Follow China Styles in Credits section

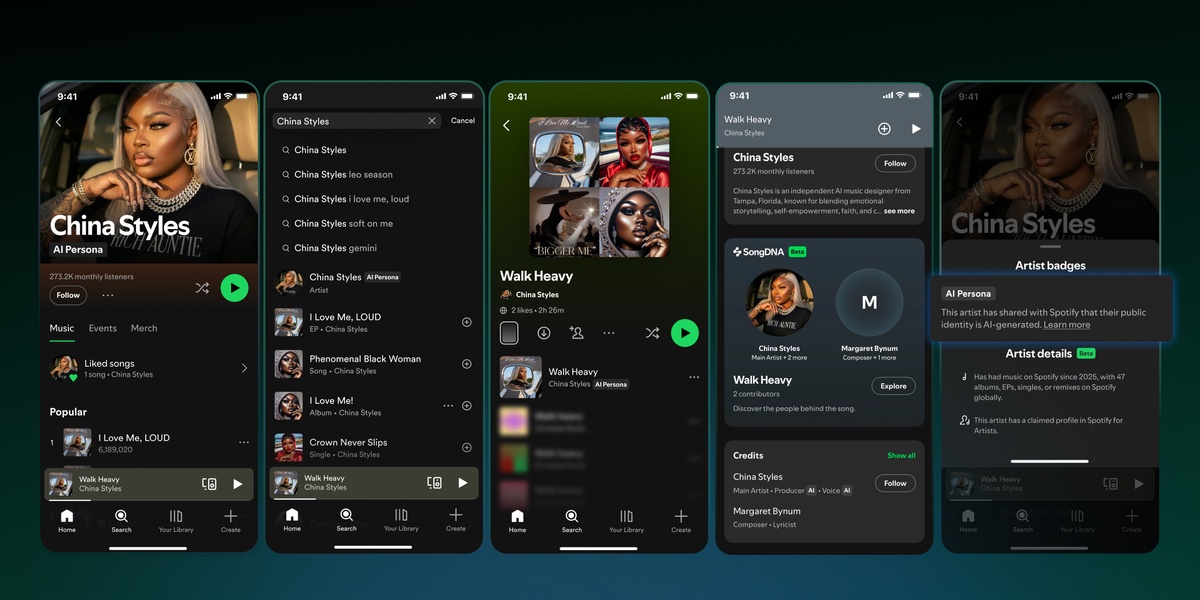coord(895,483)
